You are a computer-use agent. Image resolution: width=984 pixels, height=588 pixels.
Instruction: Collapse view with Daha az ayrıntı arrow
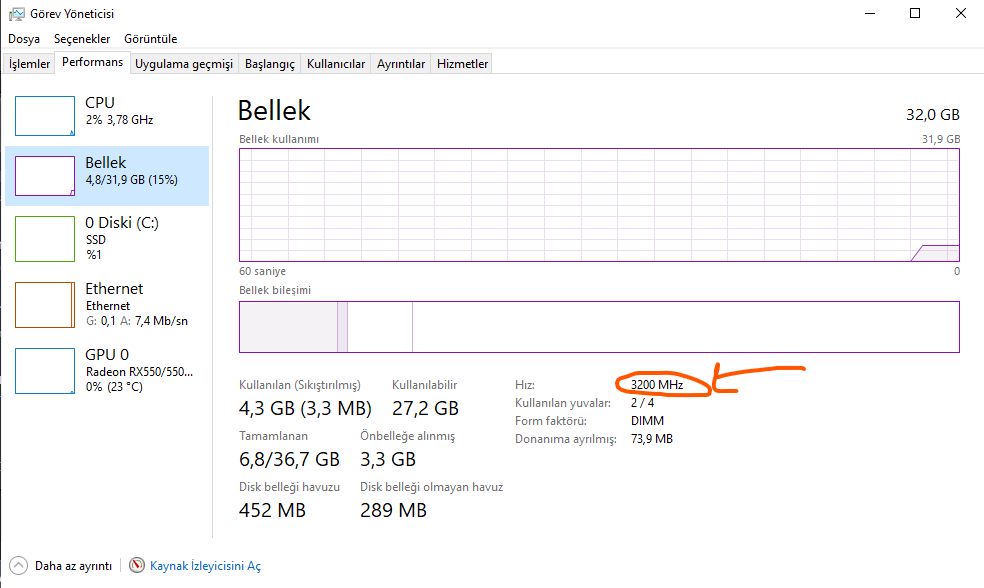[x=19, y=565]
